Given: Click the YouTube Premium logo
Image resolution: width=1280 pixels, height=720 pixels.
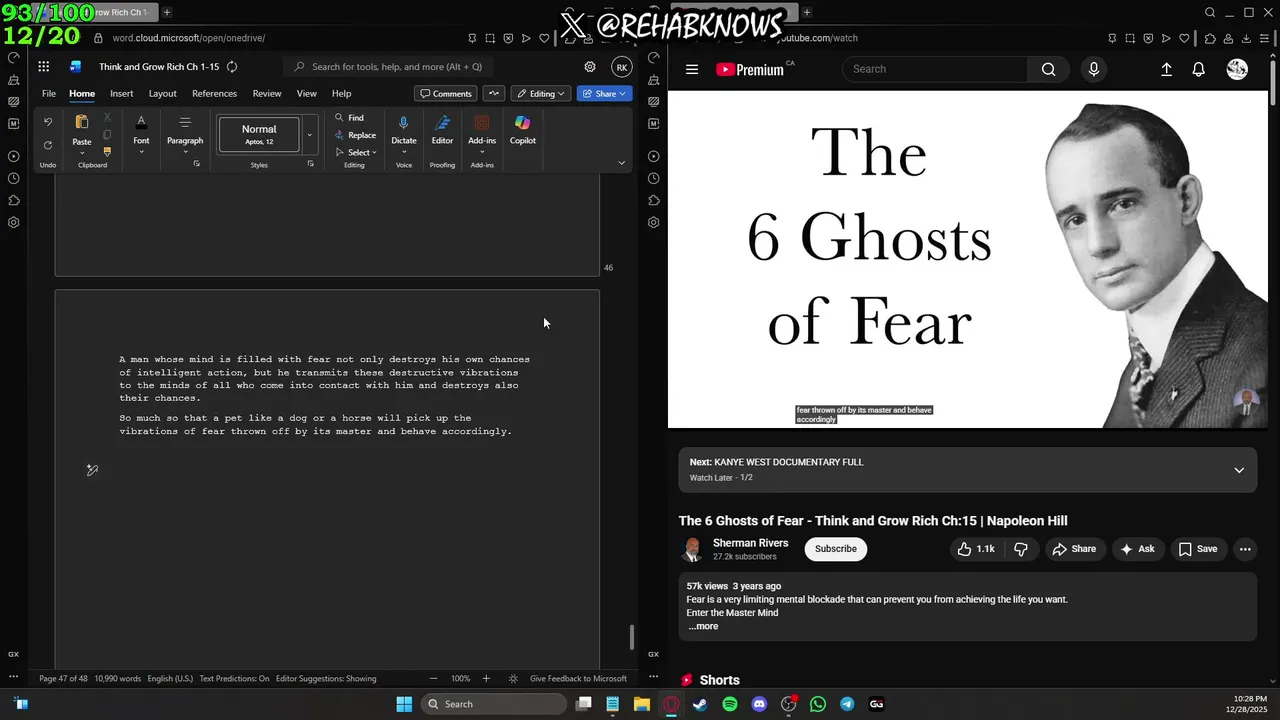Looking at the screenshot, I should click(749, 69).
